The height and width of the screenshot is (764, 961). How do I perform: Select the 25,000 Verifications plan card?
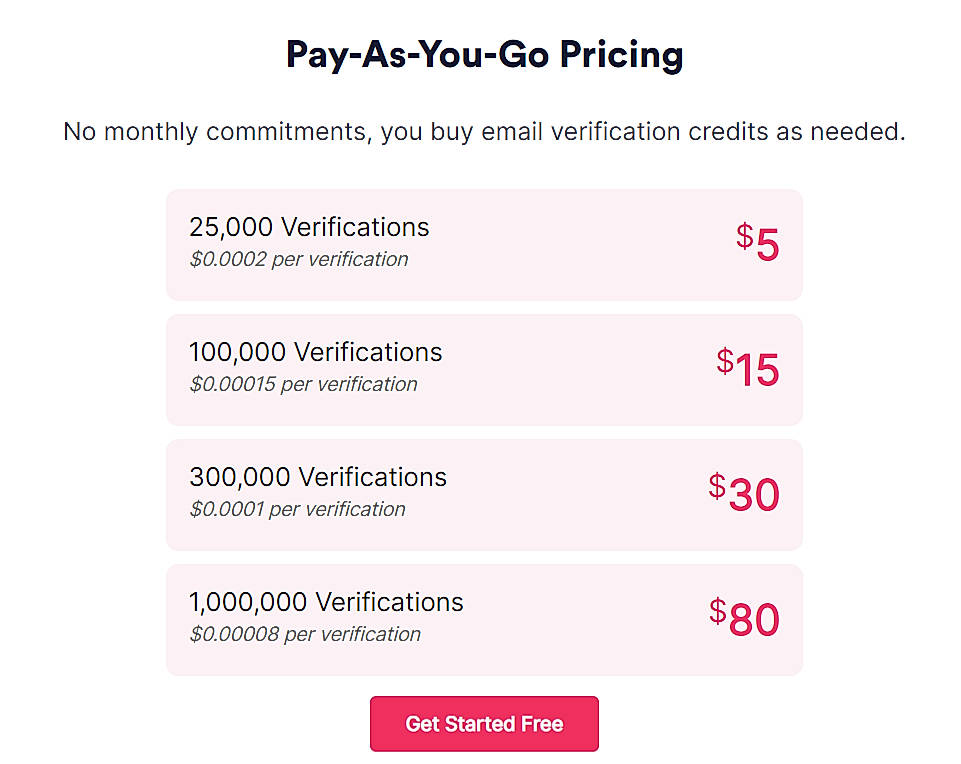click(483, 243)
